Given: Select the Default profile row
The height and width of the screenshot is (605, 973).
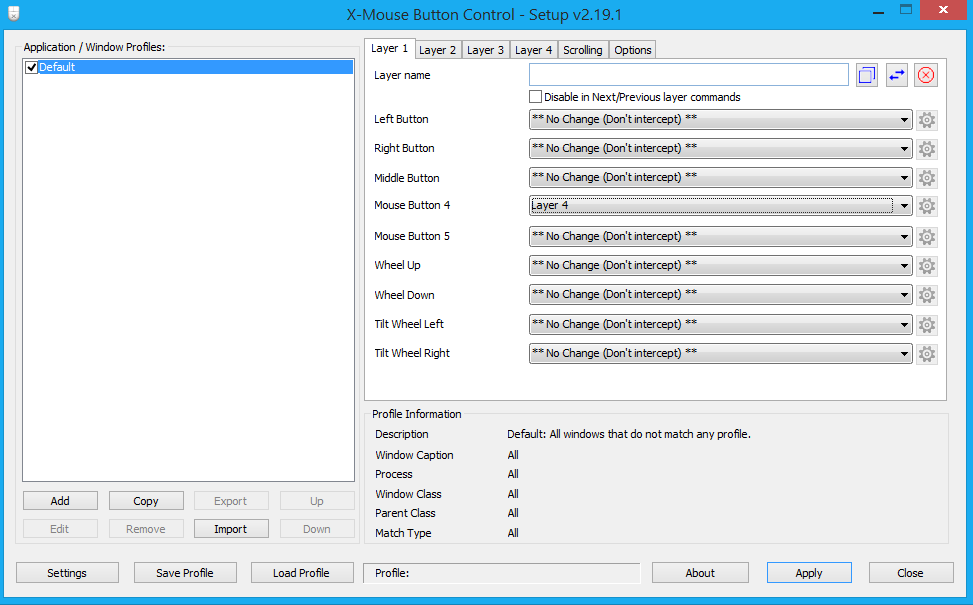Looking at the screenshot, I should (195, 67).
